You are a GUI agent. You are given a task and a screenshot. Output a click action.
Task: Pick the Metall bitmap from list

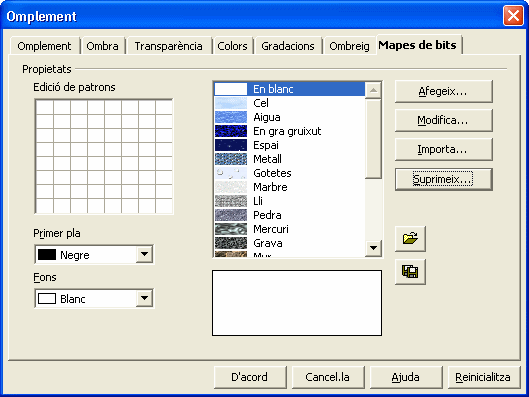click(289, 159)
